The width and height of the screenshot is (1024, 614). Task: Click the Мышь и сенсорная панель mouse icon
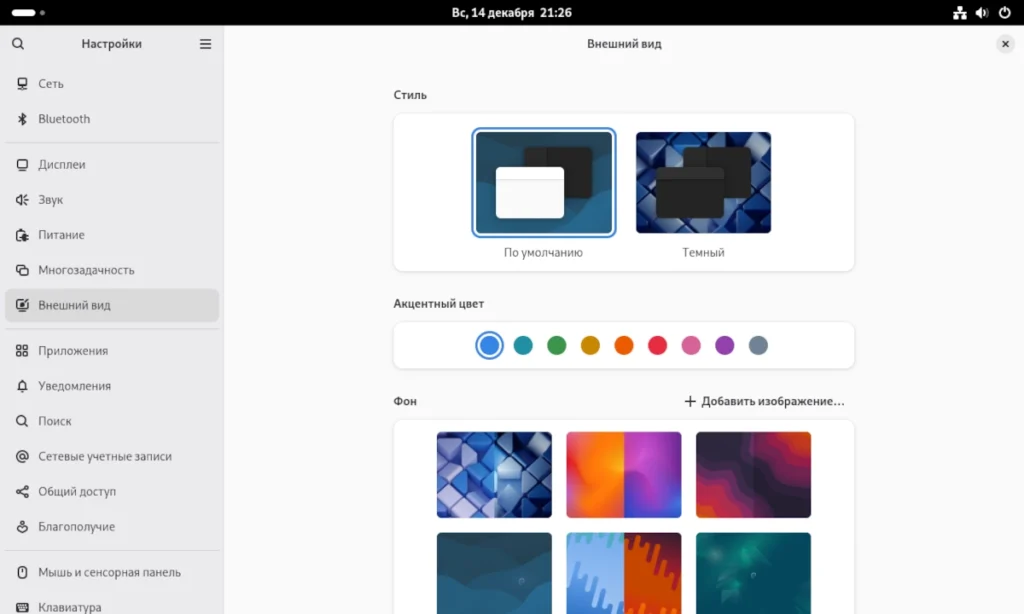coord(22,572)
